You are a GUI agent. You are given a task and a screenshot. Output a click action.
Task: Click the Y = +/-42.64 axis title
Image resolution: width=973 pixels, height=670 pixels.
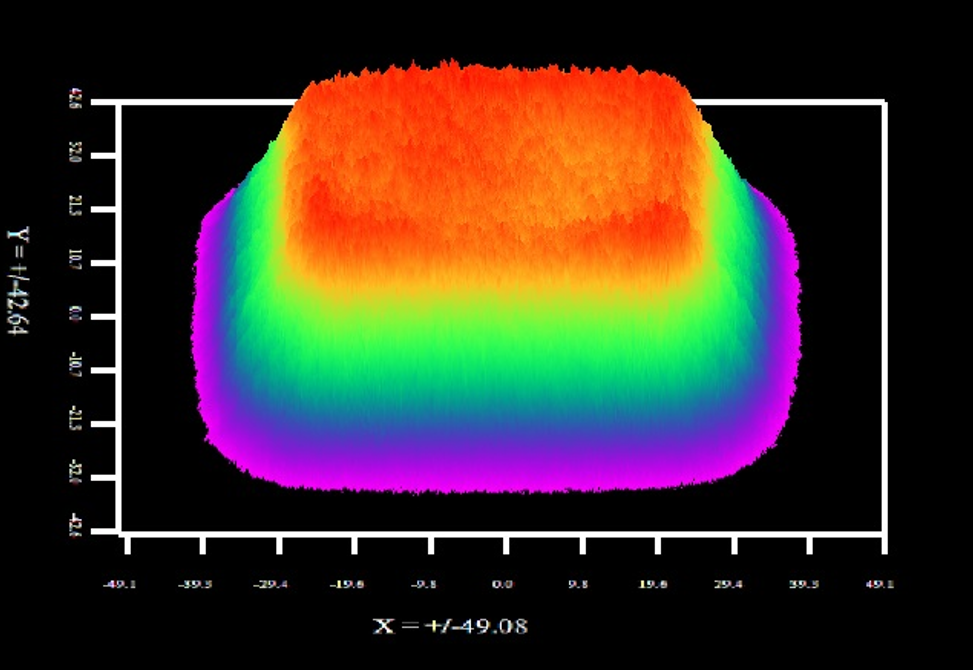point(19,280)
